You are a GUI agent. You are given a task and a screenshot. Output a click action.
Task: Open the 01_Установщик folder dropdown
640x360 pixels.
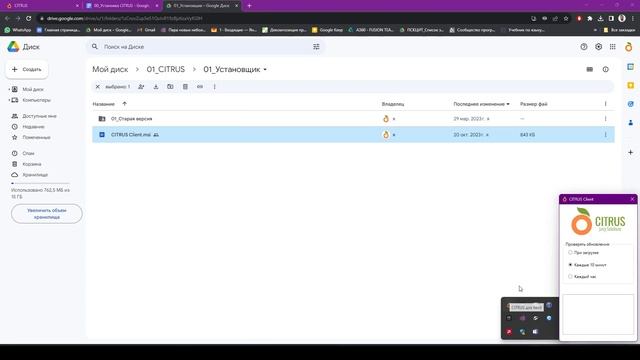tap(265, 70)
